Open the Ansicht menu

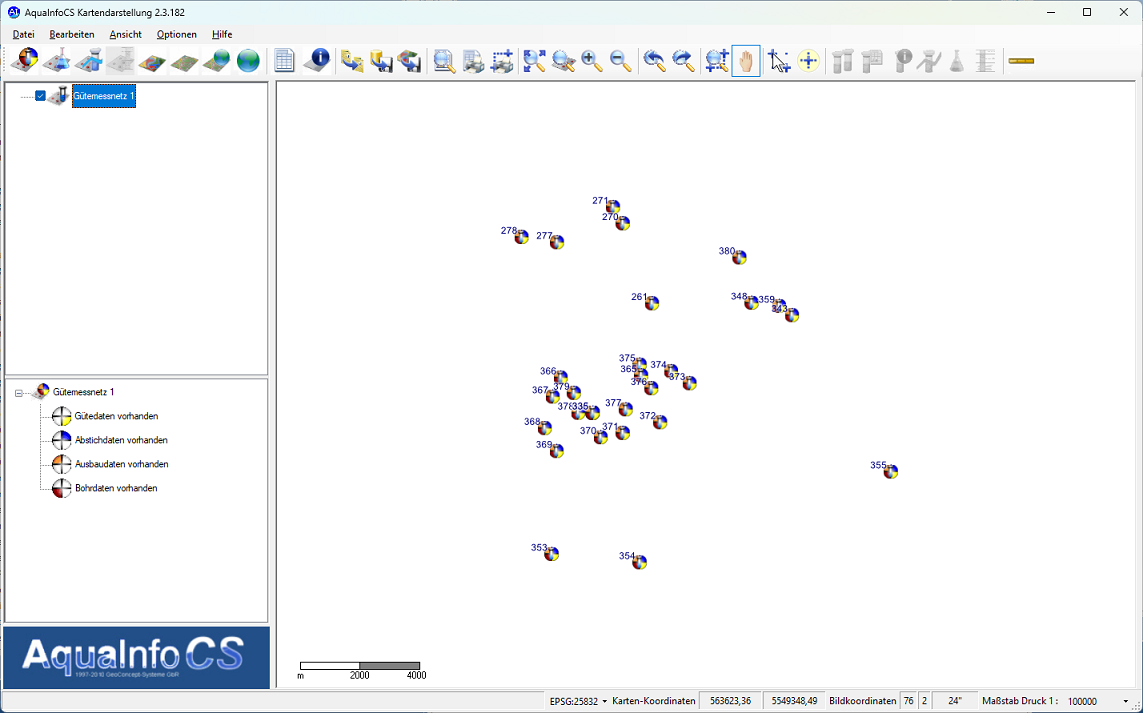[x=126, y=34]
